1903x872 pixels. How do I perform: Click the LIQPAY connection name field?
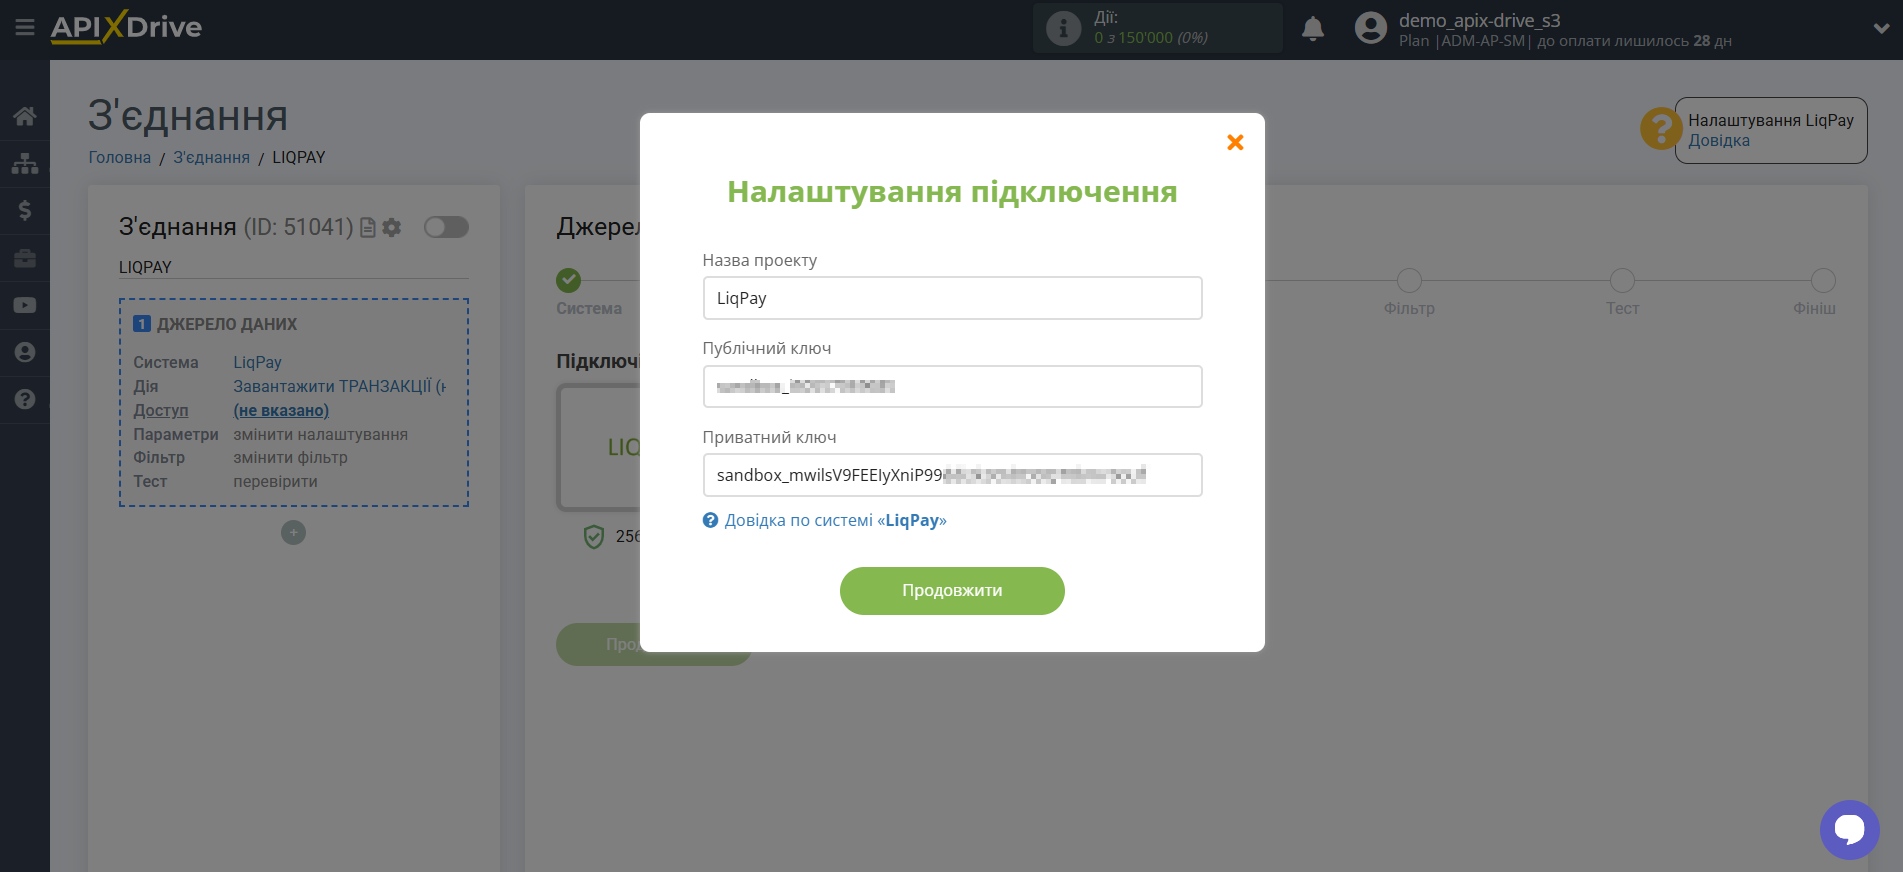[294, 267]
